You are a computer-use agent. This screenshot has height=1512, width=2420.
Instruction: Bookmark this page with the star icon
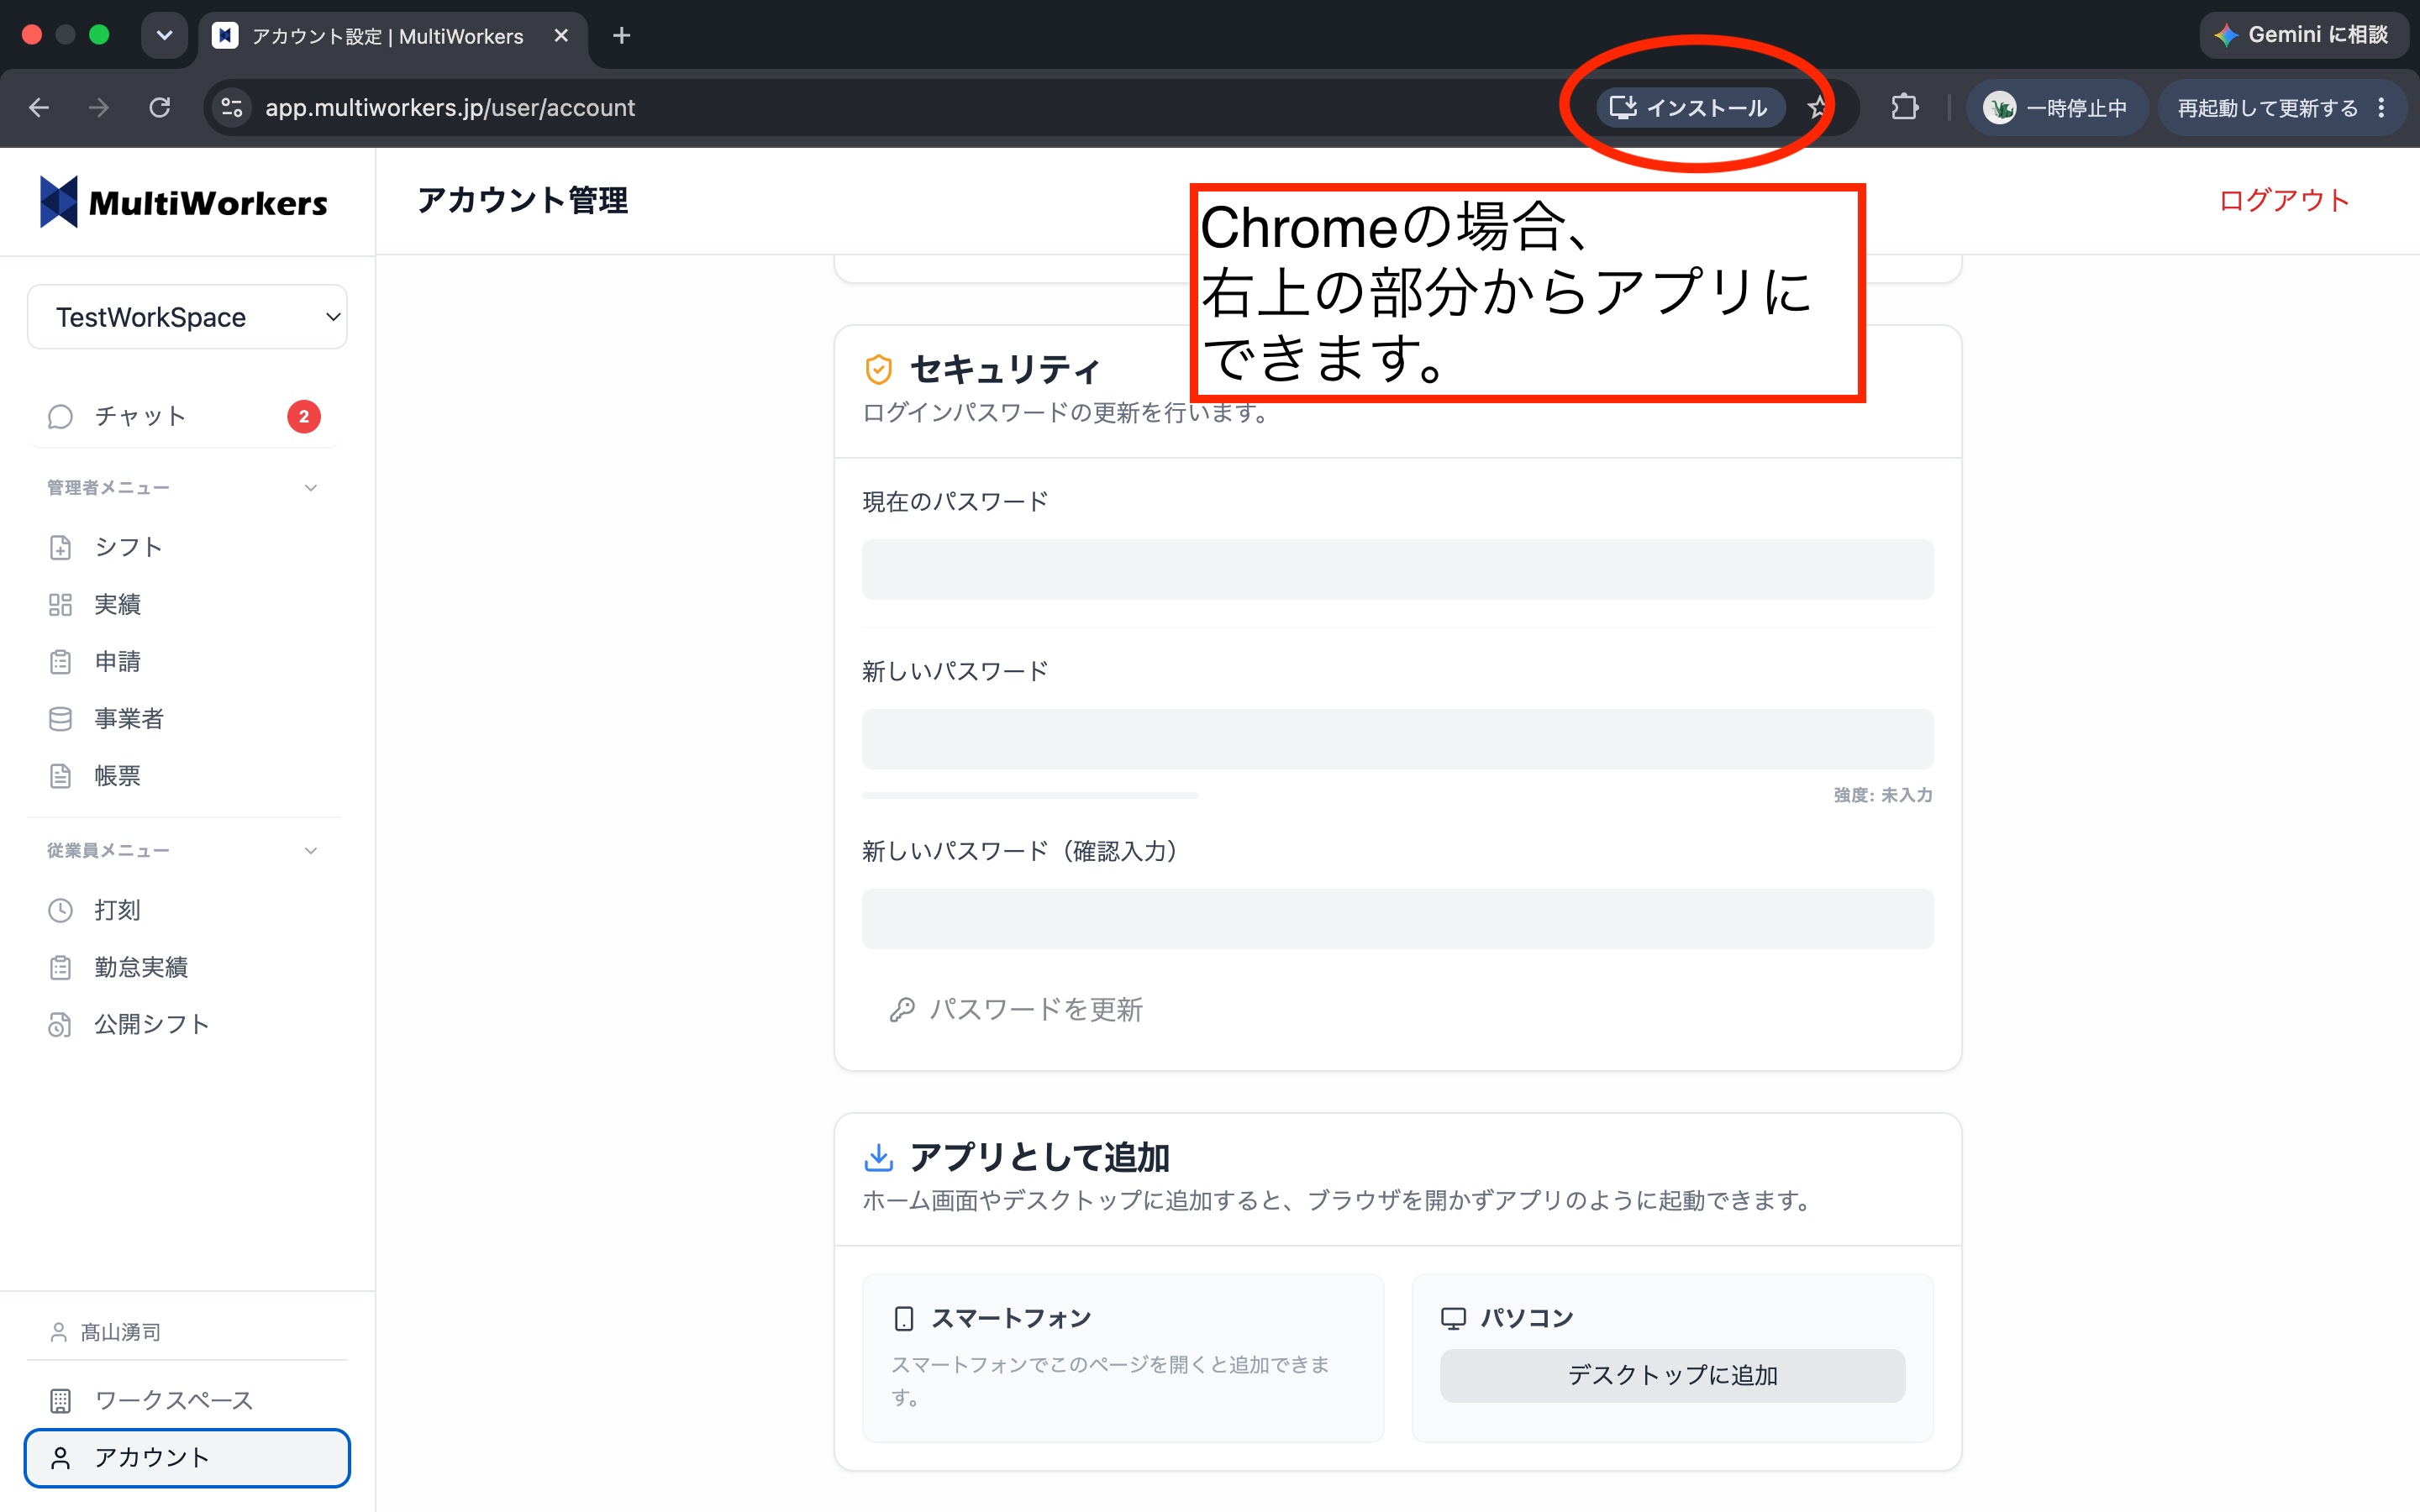click(x=1818, y=107)
